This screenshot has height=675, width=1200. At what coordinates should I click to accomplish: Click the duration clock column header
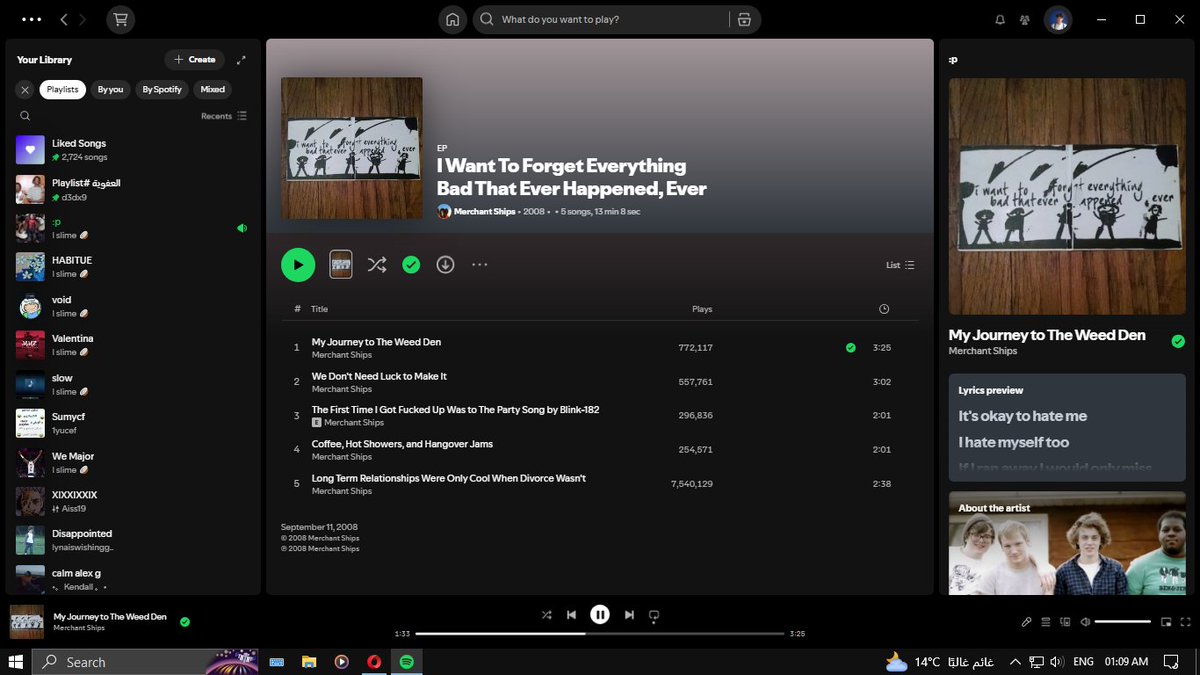point(884,309)
